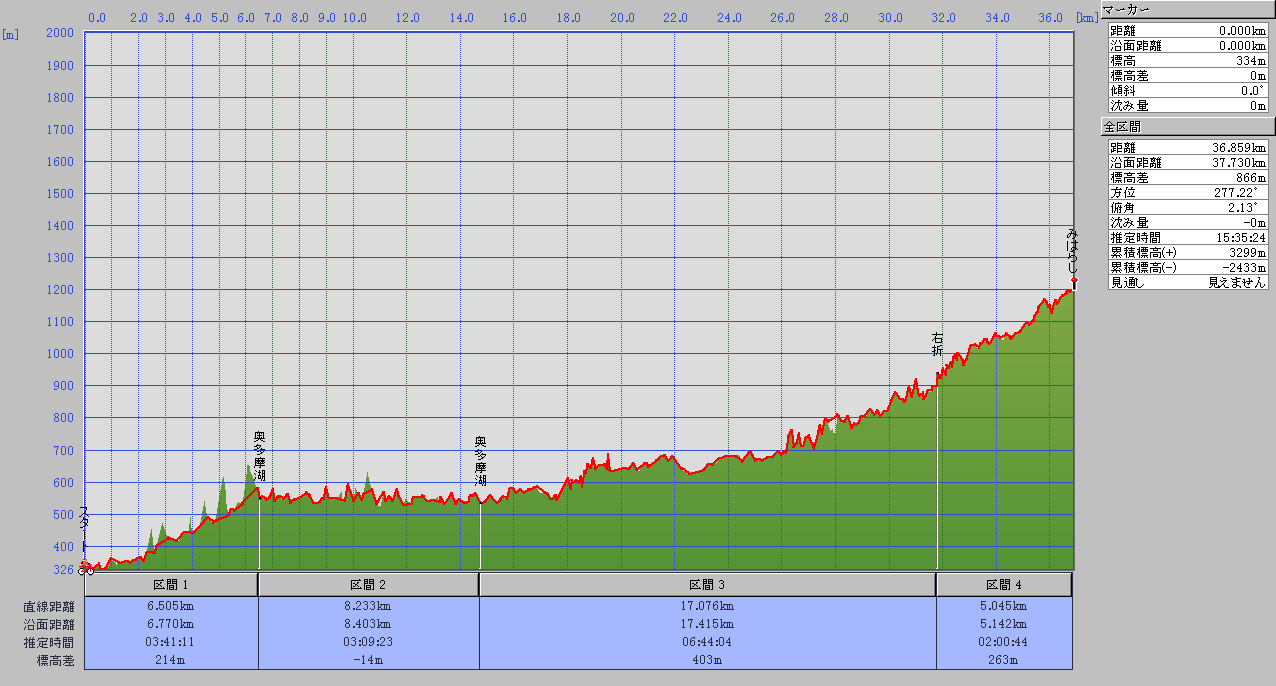Click the 累積標高(+) row showing 3299m
Screen dimensions: 1276x686
click(1187, 253)
